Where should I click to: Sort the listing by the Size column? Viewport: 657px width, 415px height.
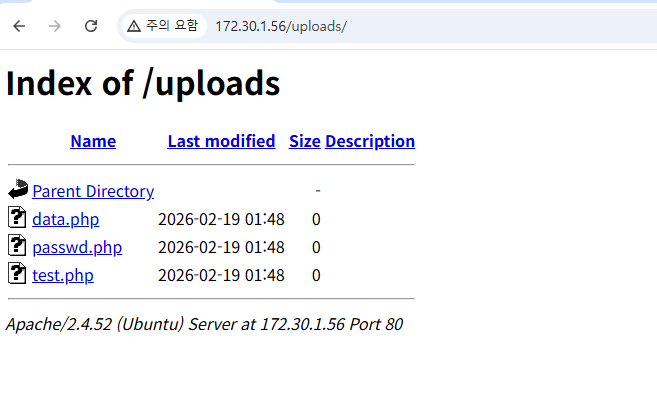[x=304, y=141]
